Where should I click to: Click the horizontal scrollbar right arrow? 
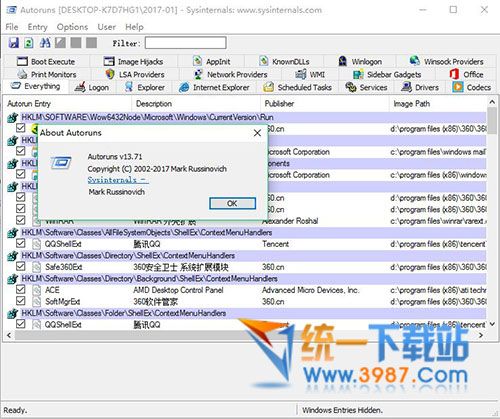click(481, 335)
